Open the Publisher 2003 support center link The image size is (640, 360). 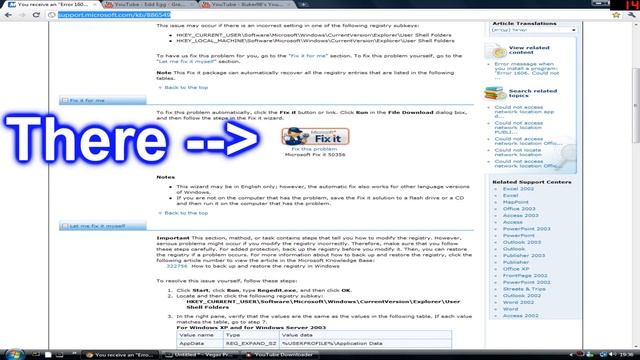(x=524, y=256)
